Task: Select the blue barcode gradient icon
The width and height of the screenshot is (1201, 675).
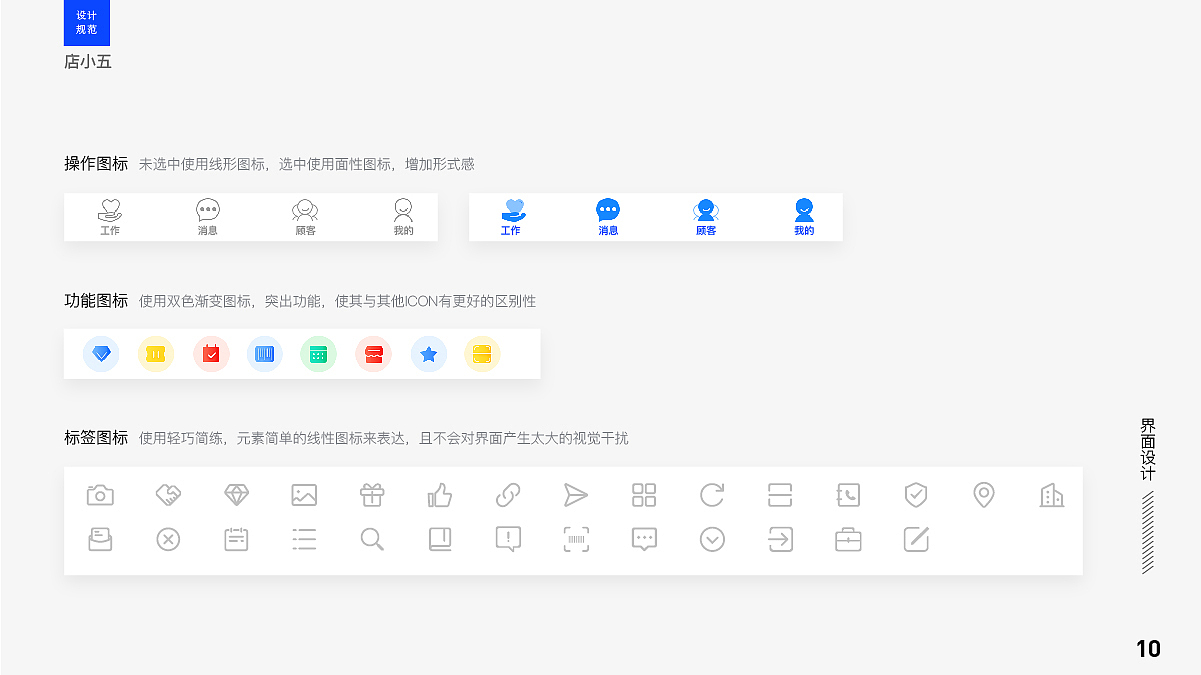Action: pos(265,354)
